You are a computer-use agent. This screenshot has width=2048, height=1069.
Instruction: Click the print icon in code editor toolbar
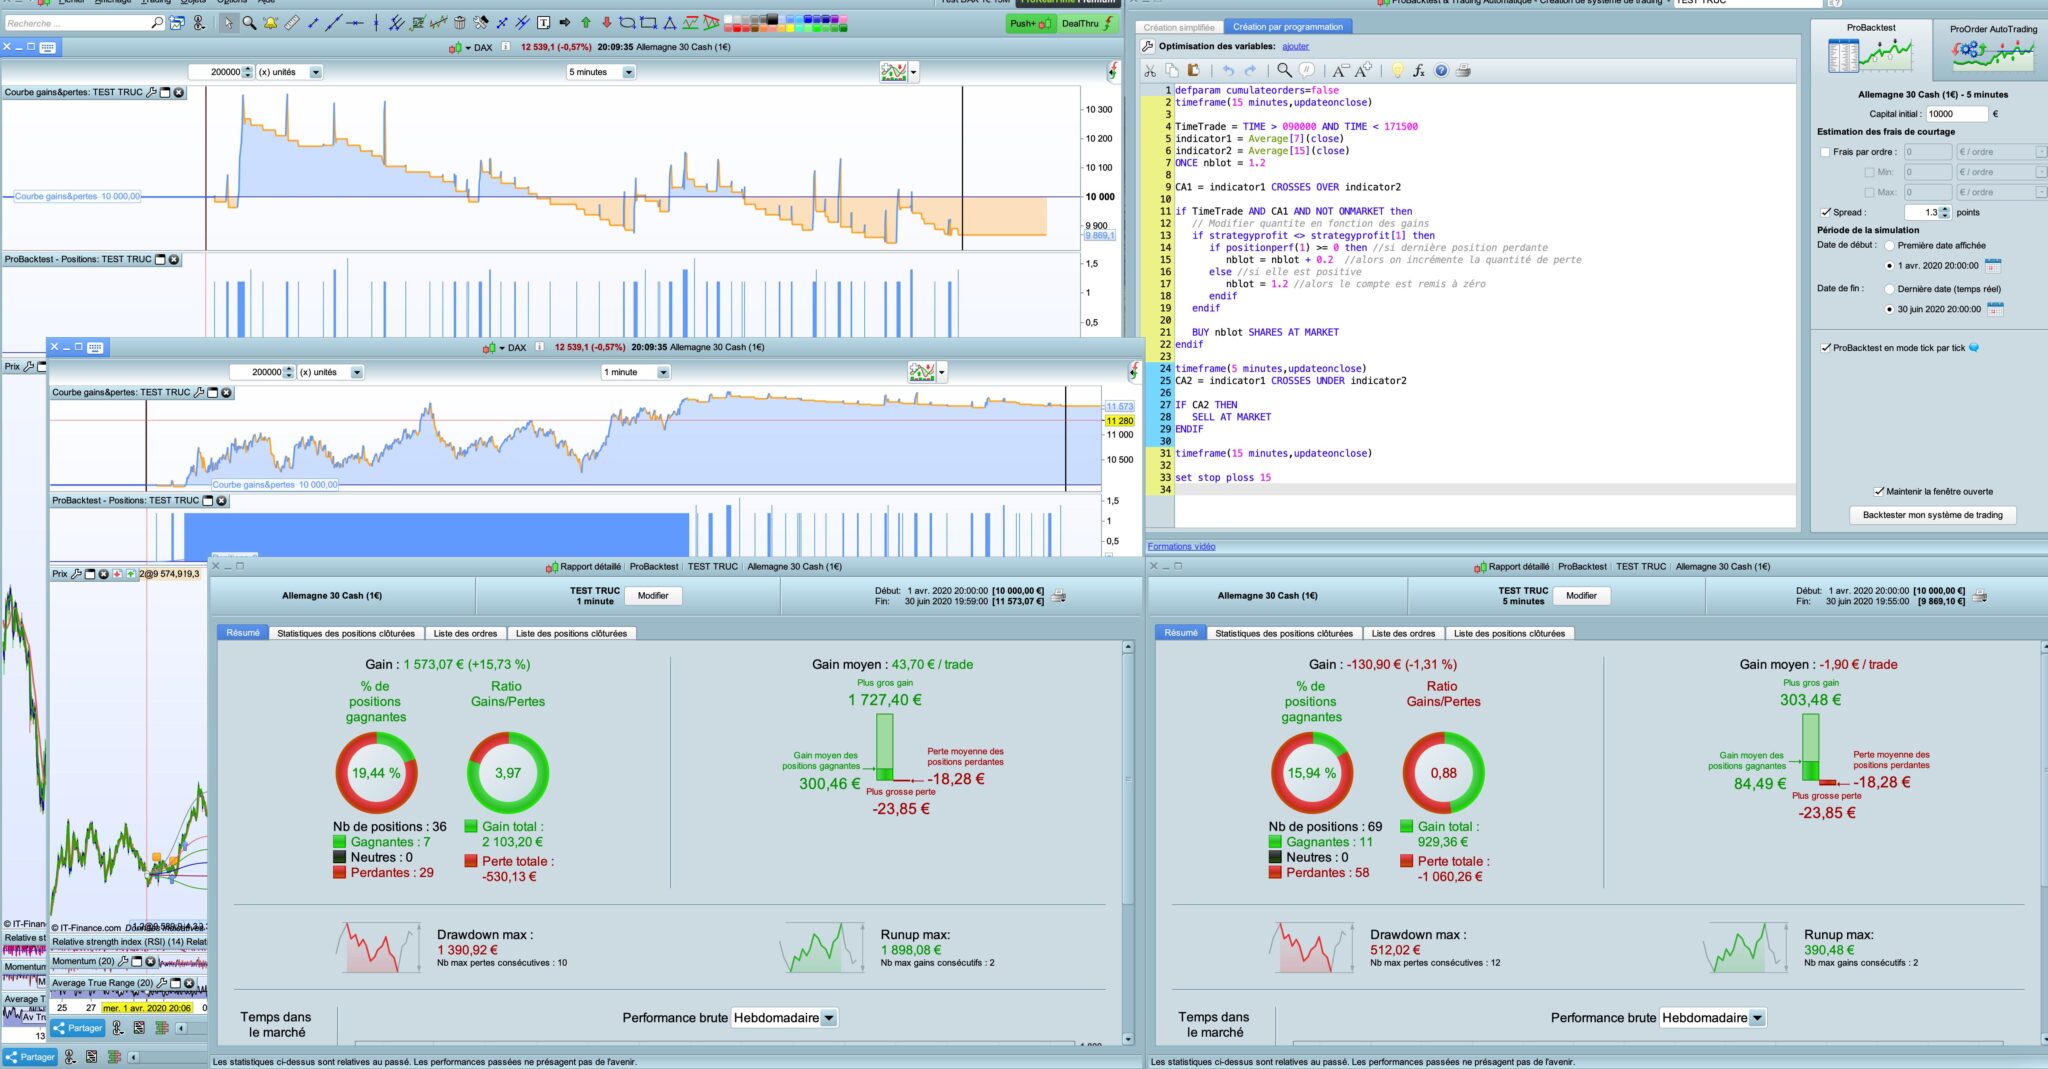coord(1463,71)
